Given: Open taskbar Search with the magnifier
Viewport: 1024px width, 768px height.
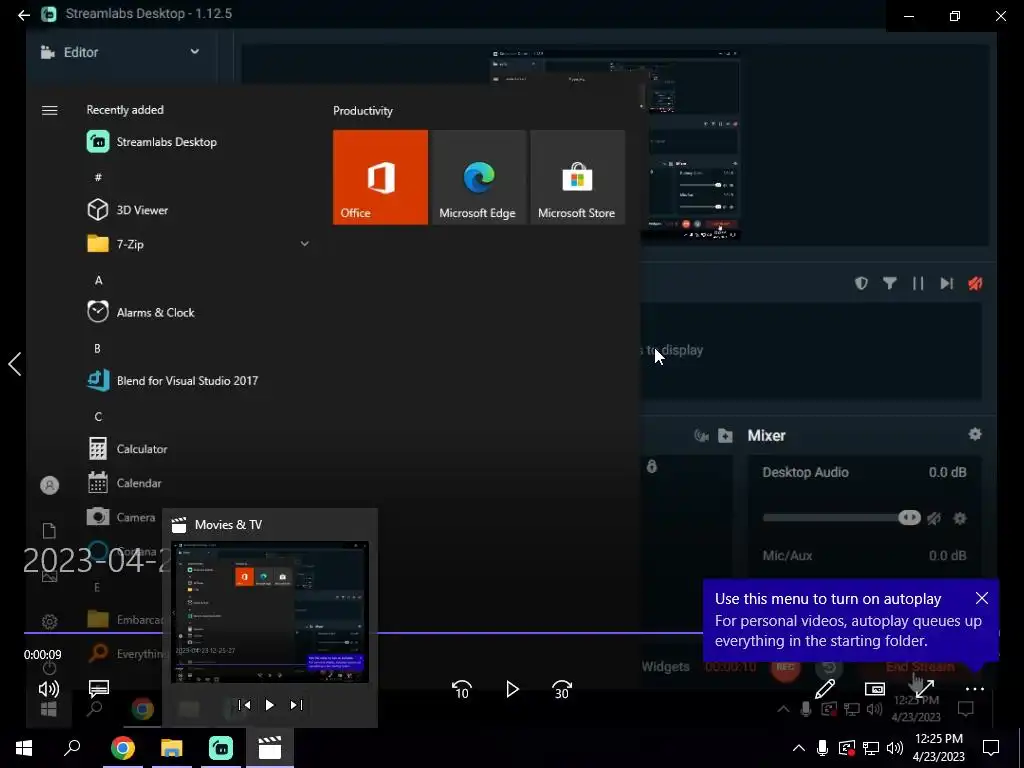Looking at the screenshot, I should click(x=72, y=748).
